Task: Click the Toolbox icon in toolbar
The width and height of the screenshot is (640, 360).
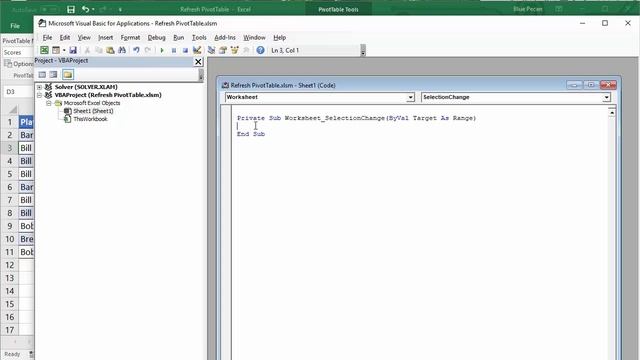Action: 246,50
